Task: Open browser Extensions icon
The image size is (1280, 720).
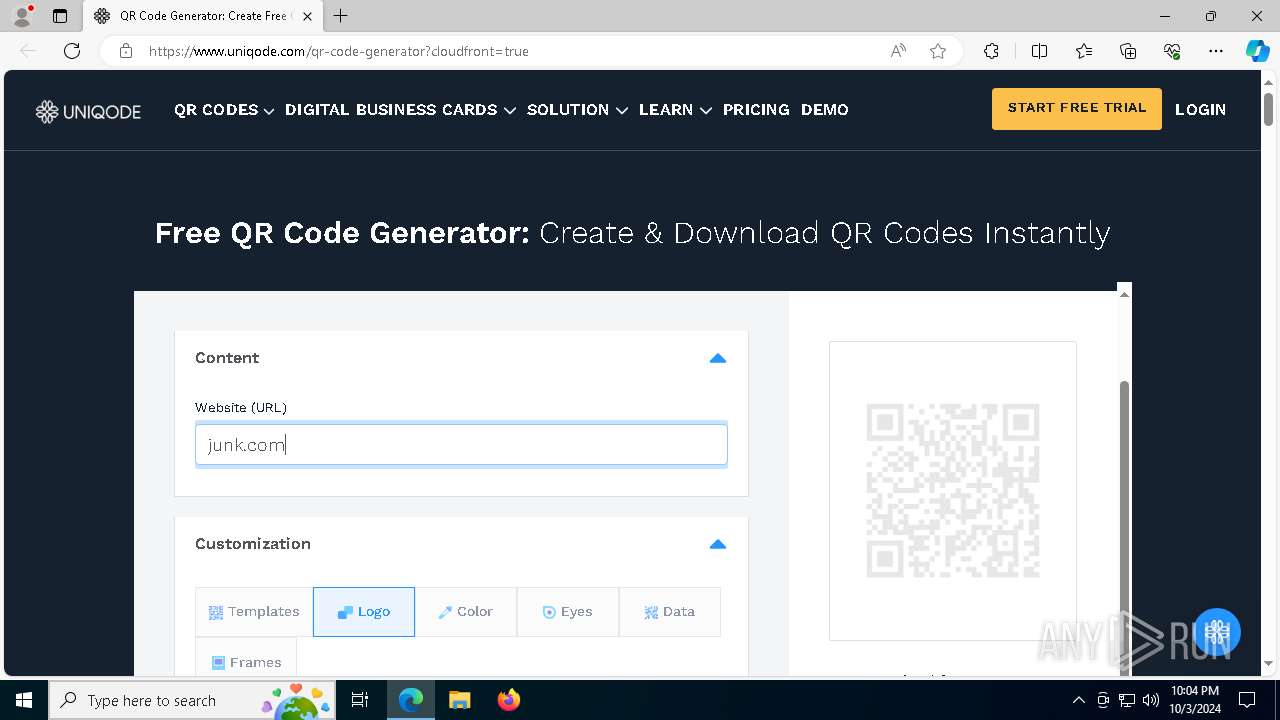Action: 991,51
